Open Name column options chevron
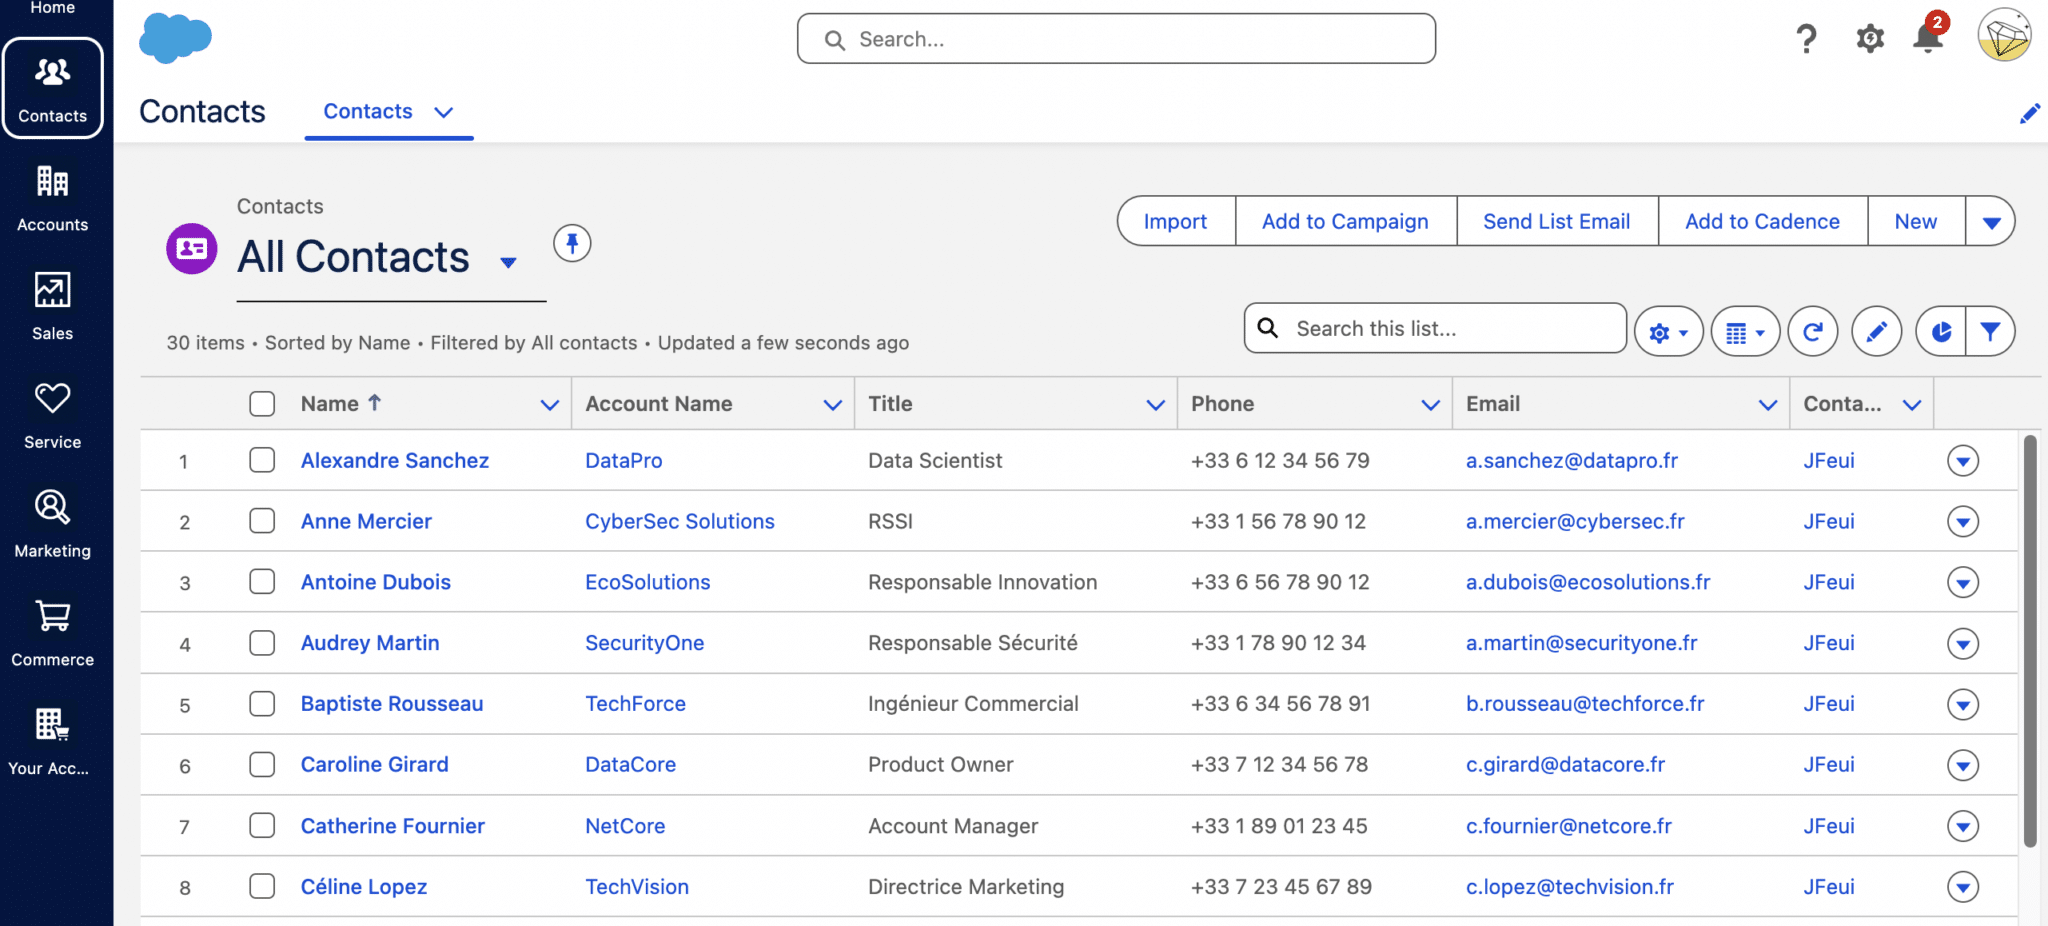This screenshot has width=2048, height=926. coord(549,405)
